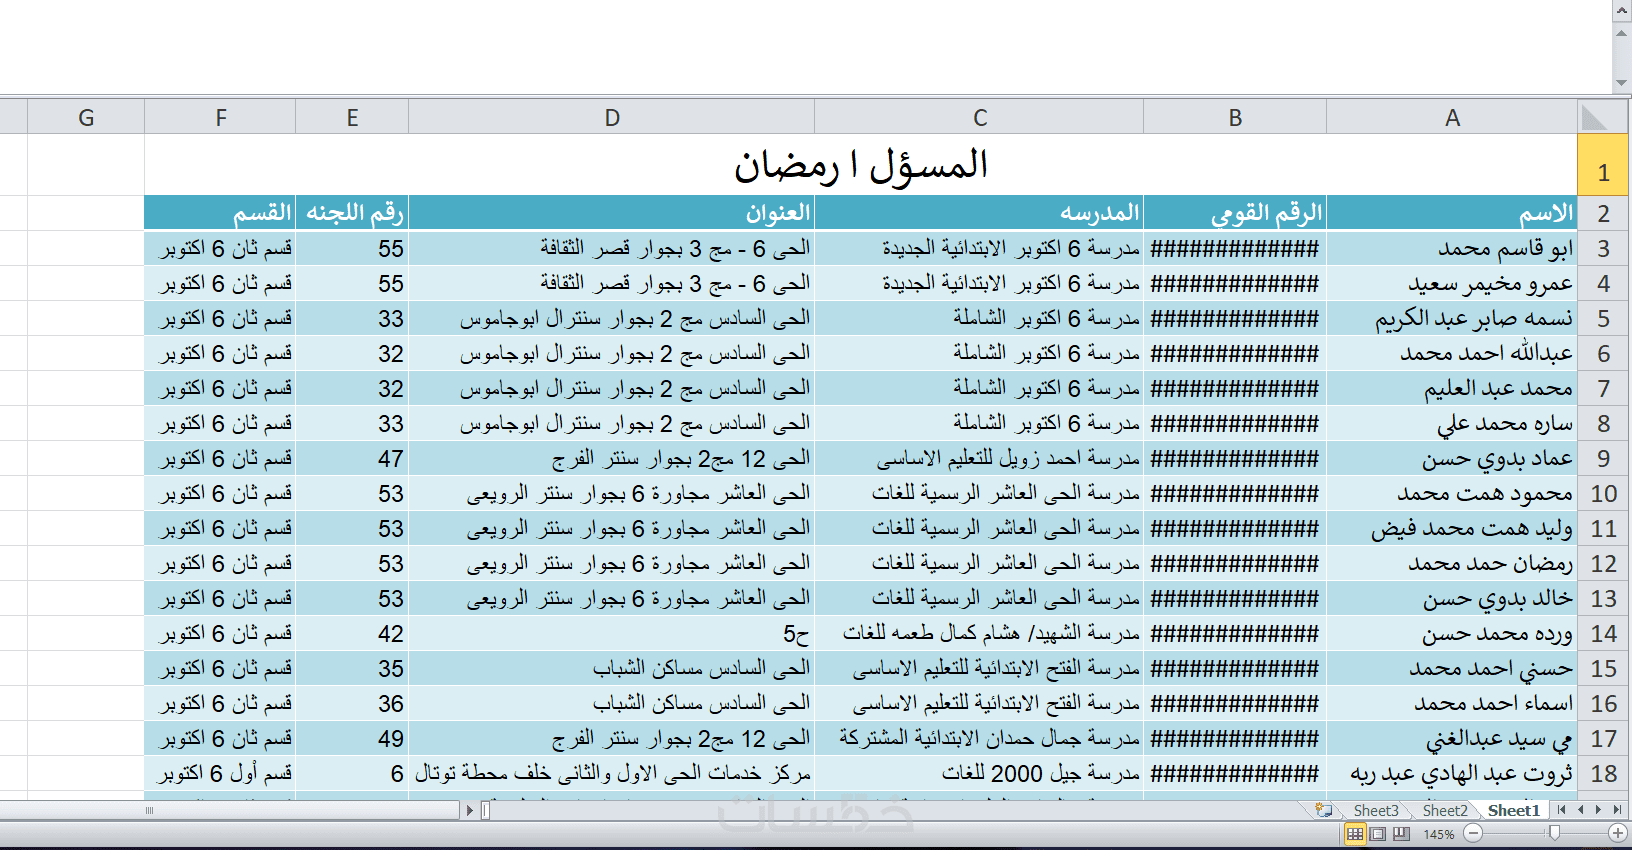The height and width of the screenshot is (850, 1632).
Task: Select the address cell ح5
Action: [x=612, y=633]
